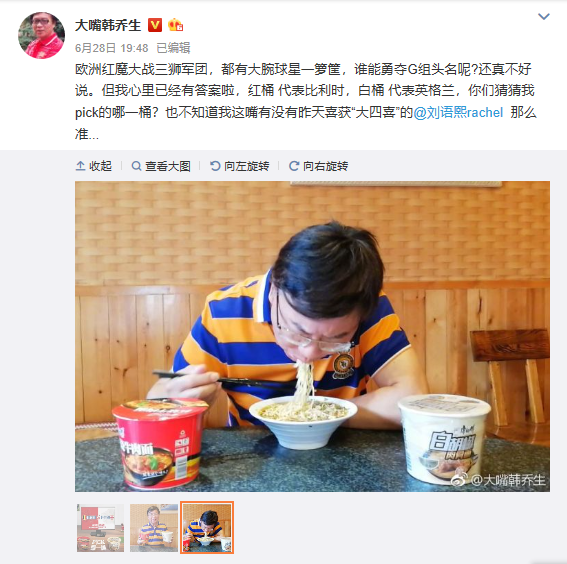Rotate image right with 向右旋转
Screen dimensions: 567x564
click(x=319, y=166)
